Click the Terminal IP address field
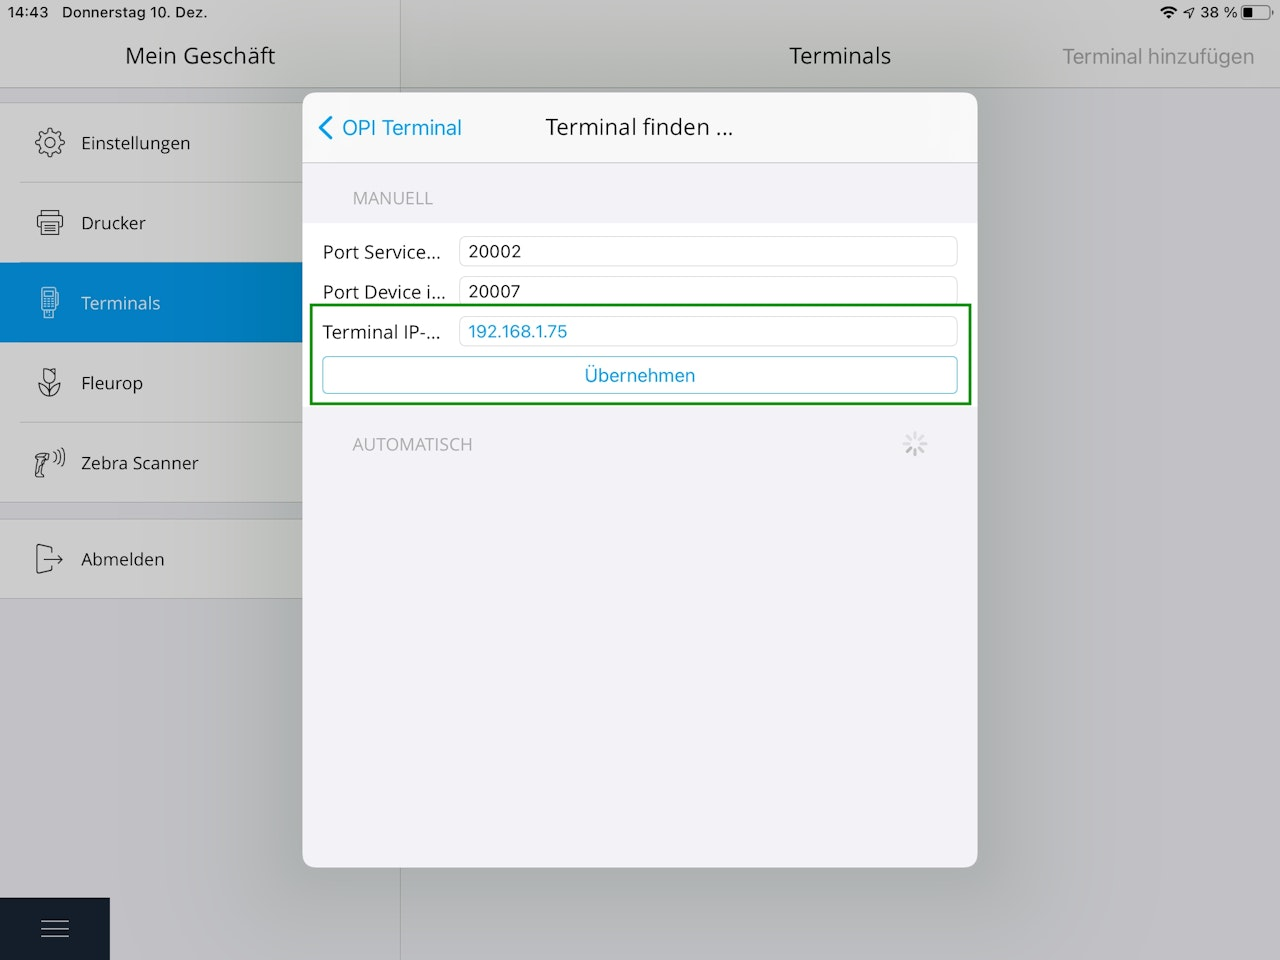Image resolution: width=1280 pixels, height=960 pixels. click(708, 331)
